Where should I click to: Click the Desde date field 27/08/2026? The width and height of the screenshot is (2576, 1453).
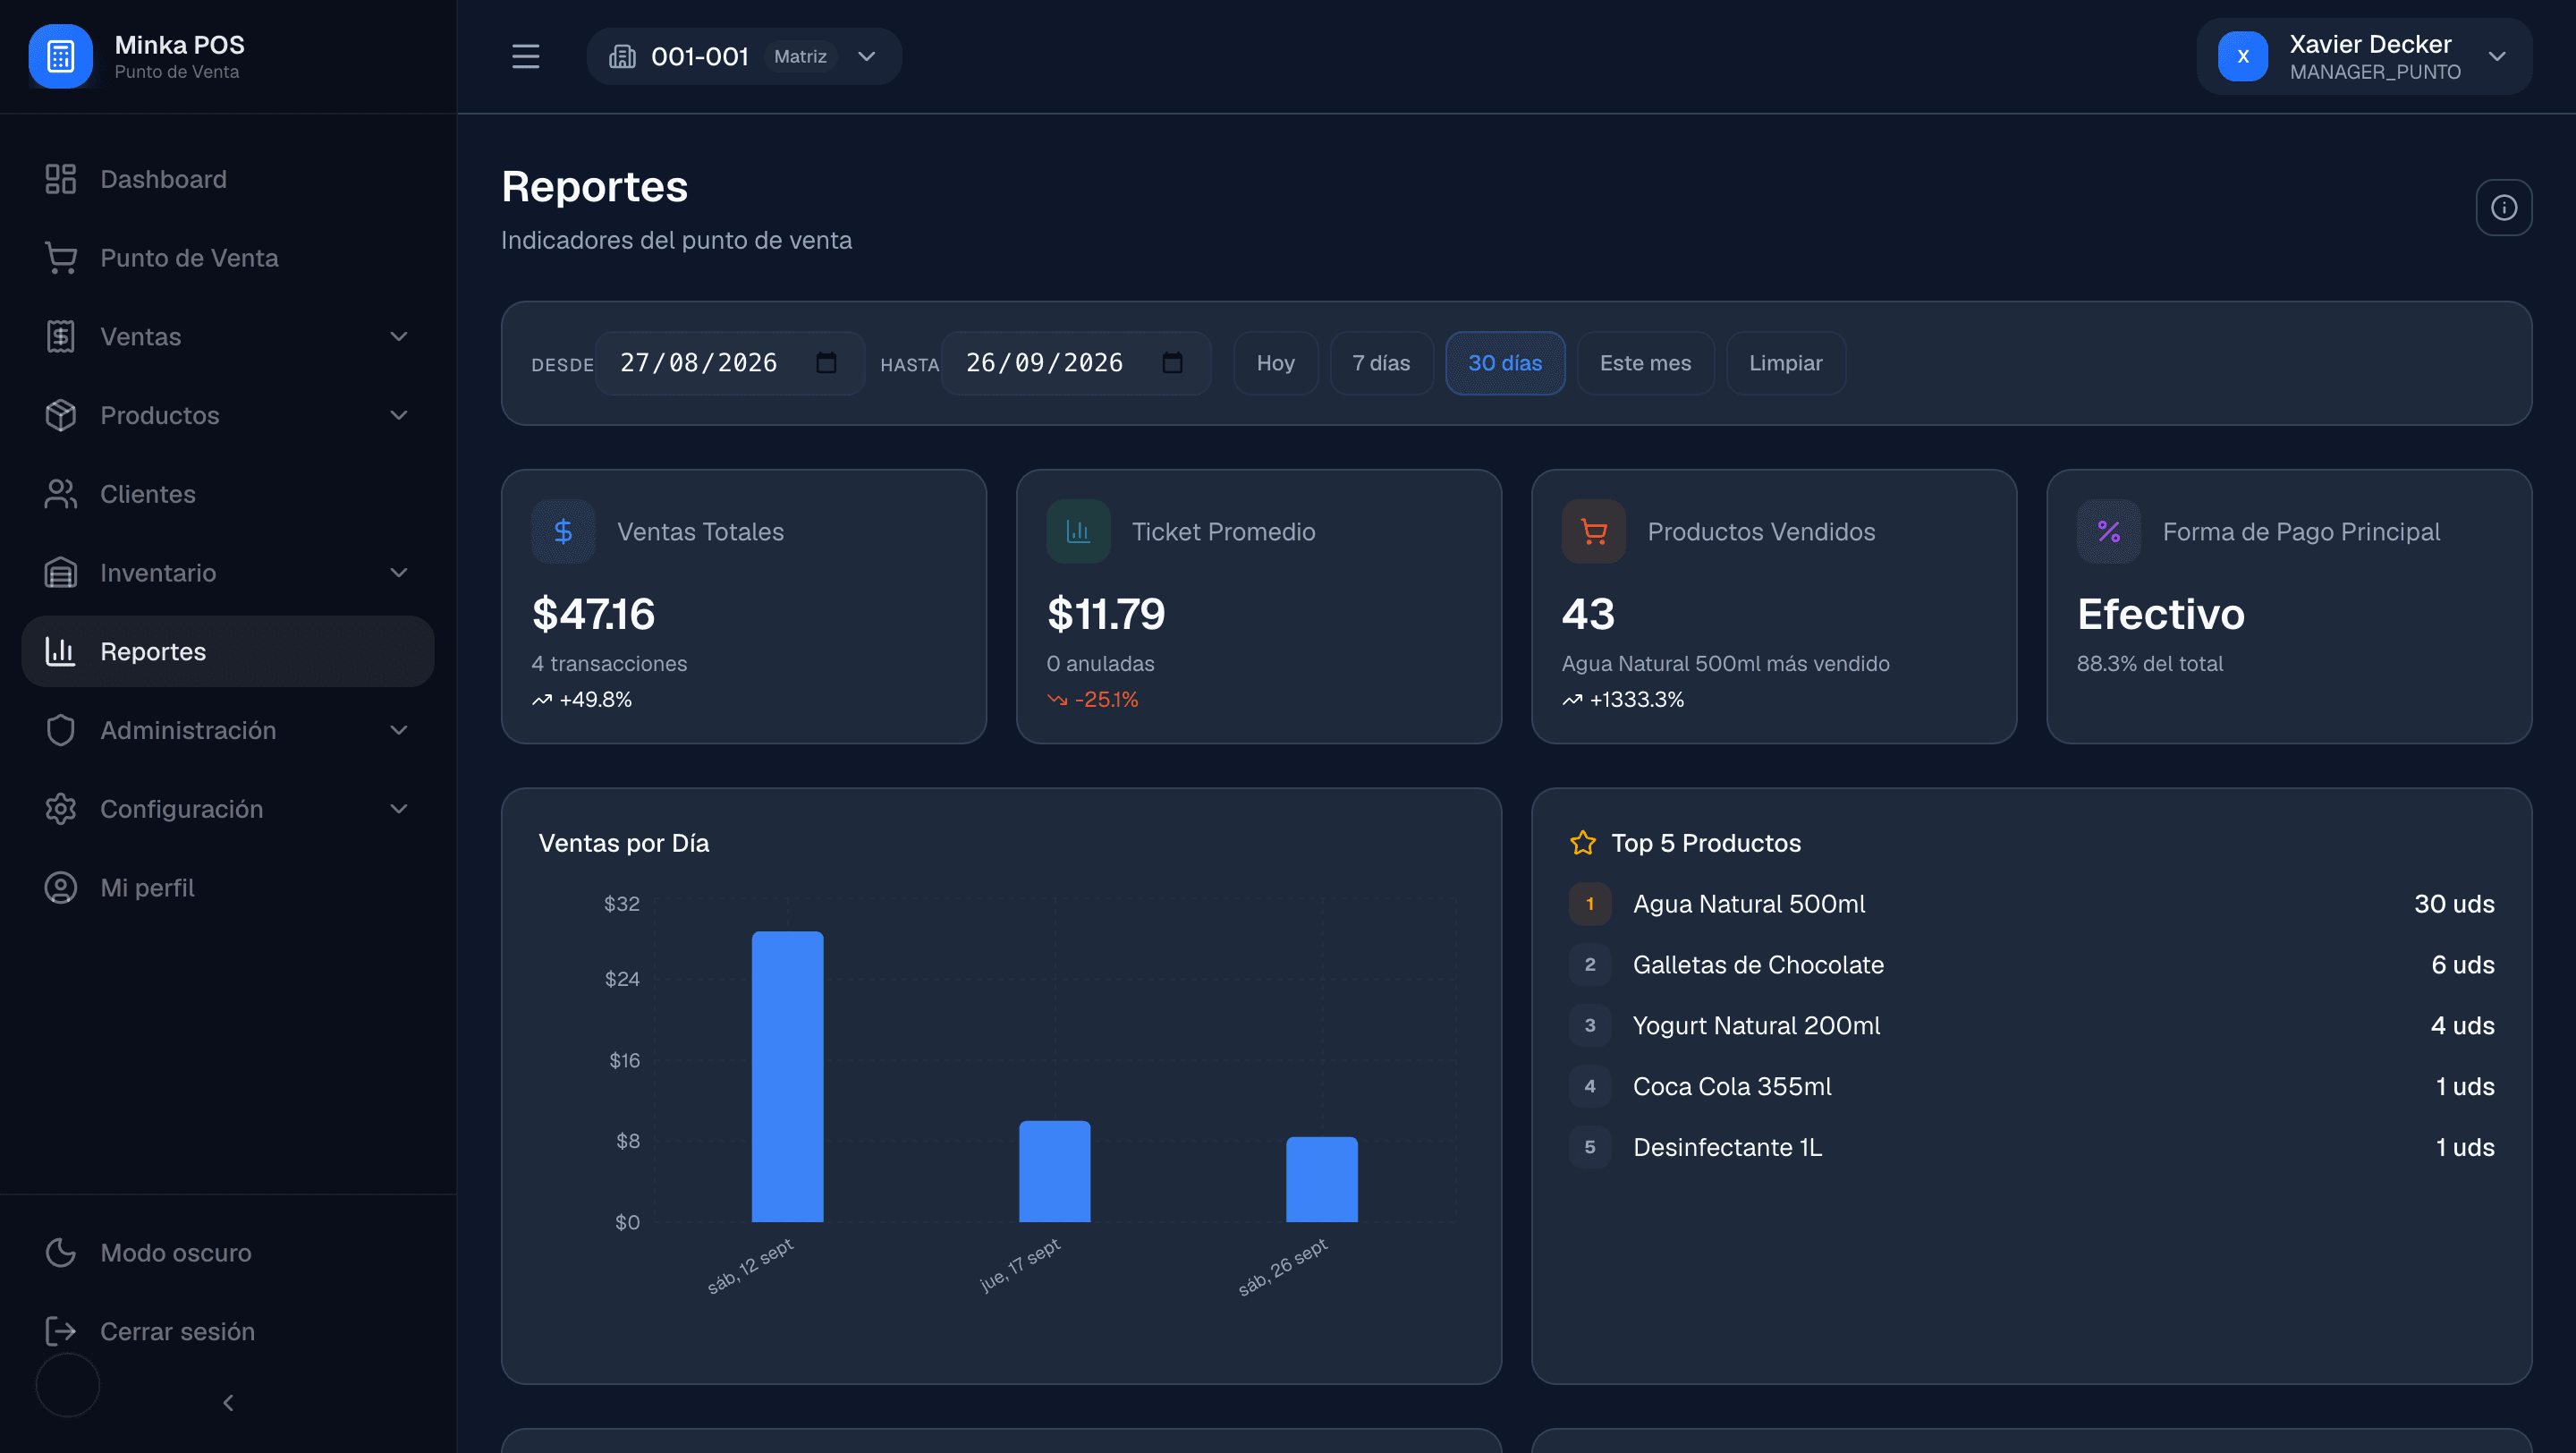click(x=729, y=363)
